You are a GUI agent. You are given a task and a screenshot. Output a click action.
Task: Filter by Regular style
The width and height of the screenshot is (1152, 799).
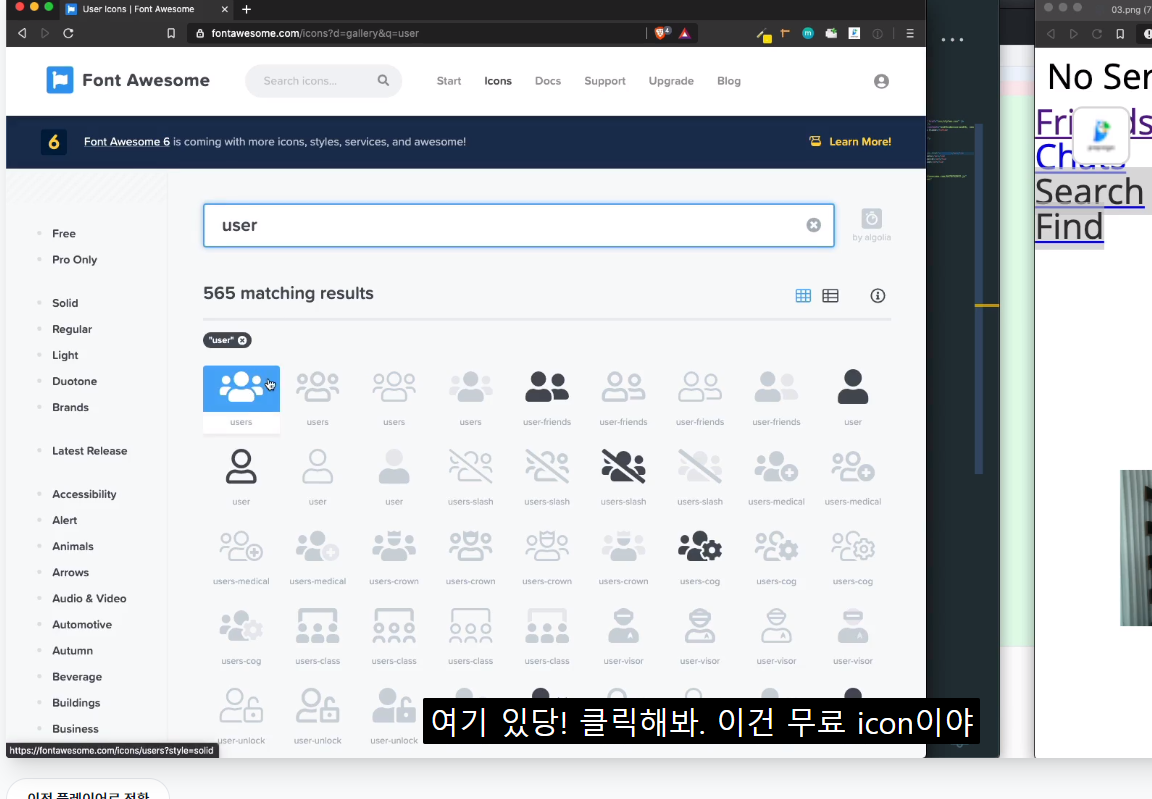72,329
